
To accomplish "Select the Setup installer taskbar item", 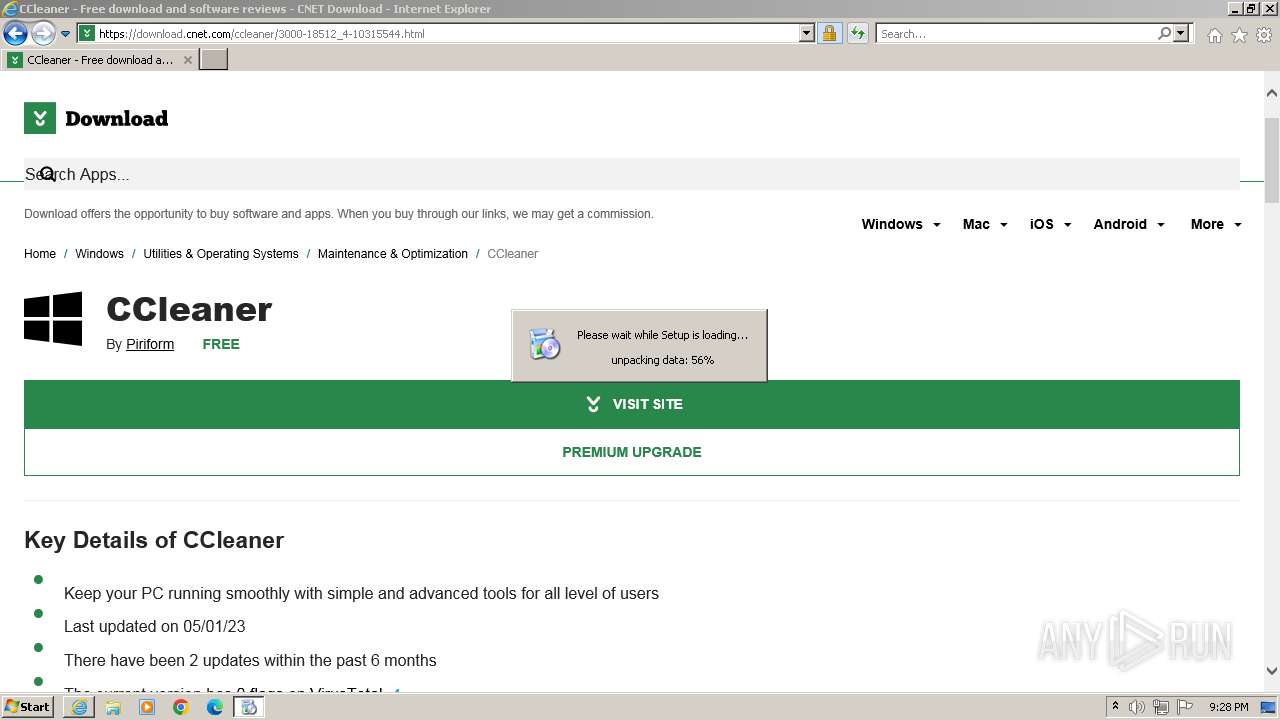I will coord(249,707).
